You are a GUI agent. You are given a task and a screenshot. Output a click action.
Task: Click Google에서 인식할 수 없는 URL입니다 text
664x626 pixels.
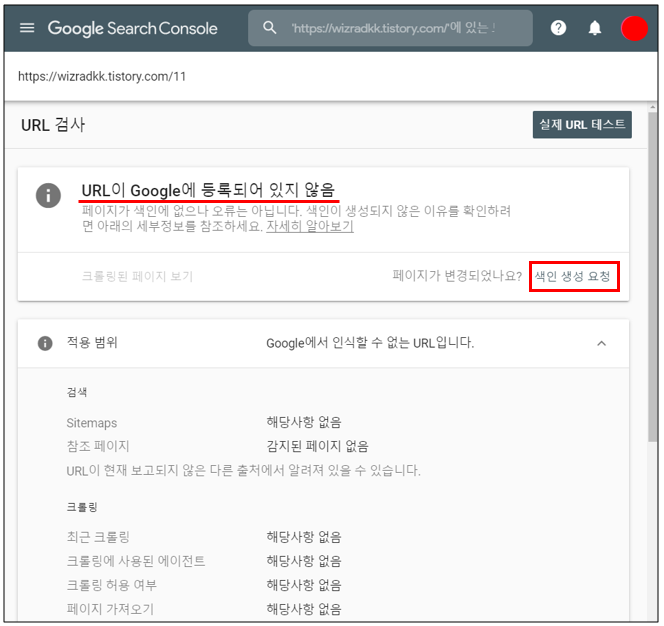click(x=370, y=343)
